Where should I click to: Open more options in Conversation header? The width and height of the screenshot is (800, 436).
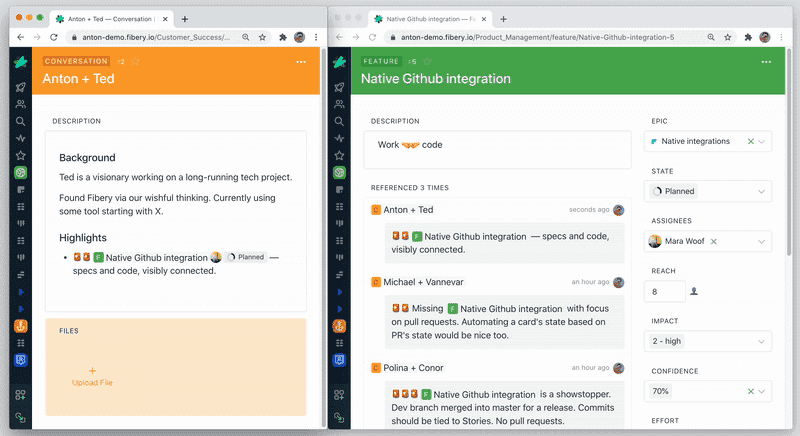pos(301,62)
